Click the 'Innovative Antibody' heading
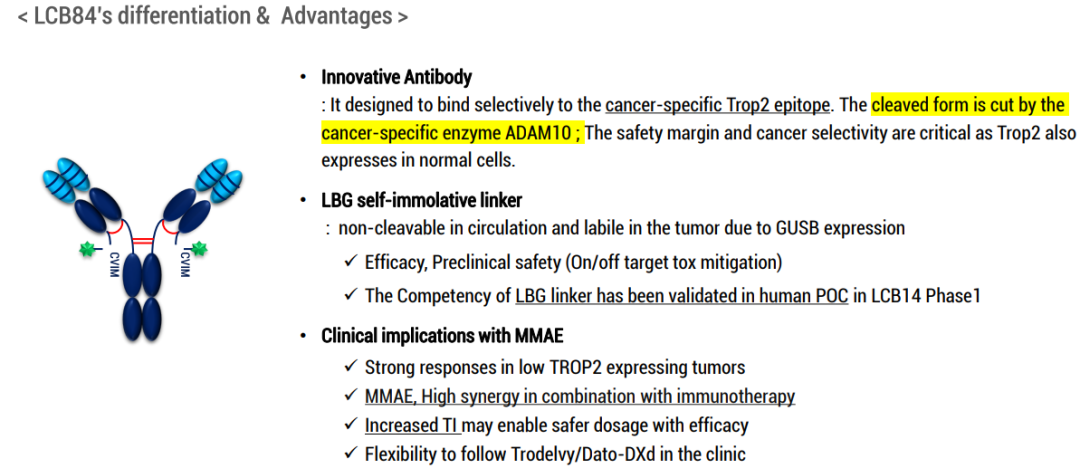Screen dimensions: 1080x468 pyautogui.click(x=396, y=77)
